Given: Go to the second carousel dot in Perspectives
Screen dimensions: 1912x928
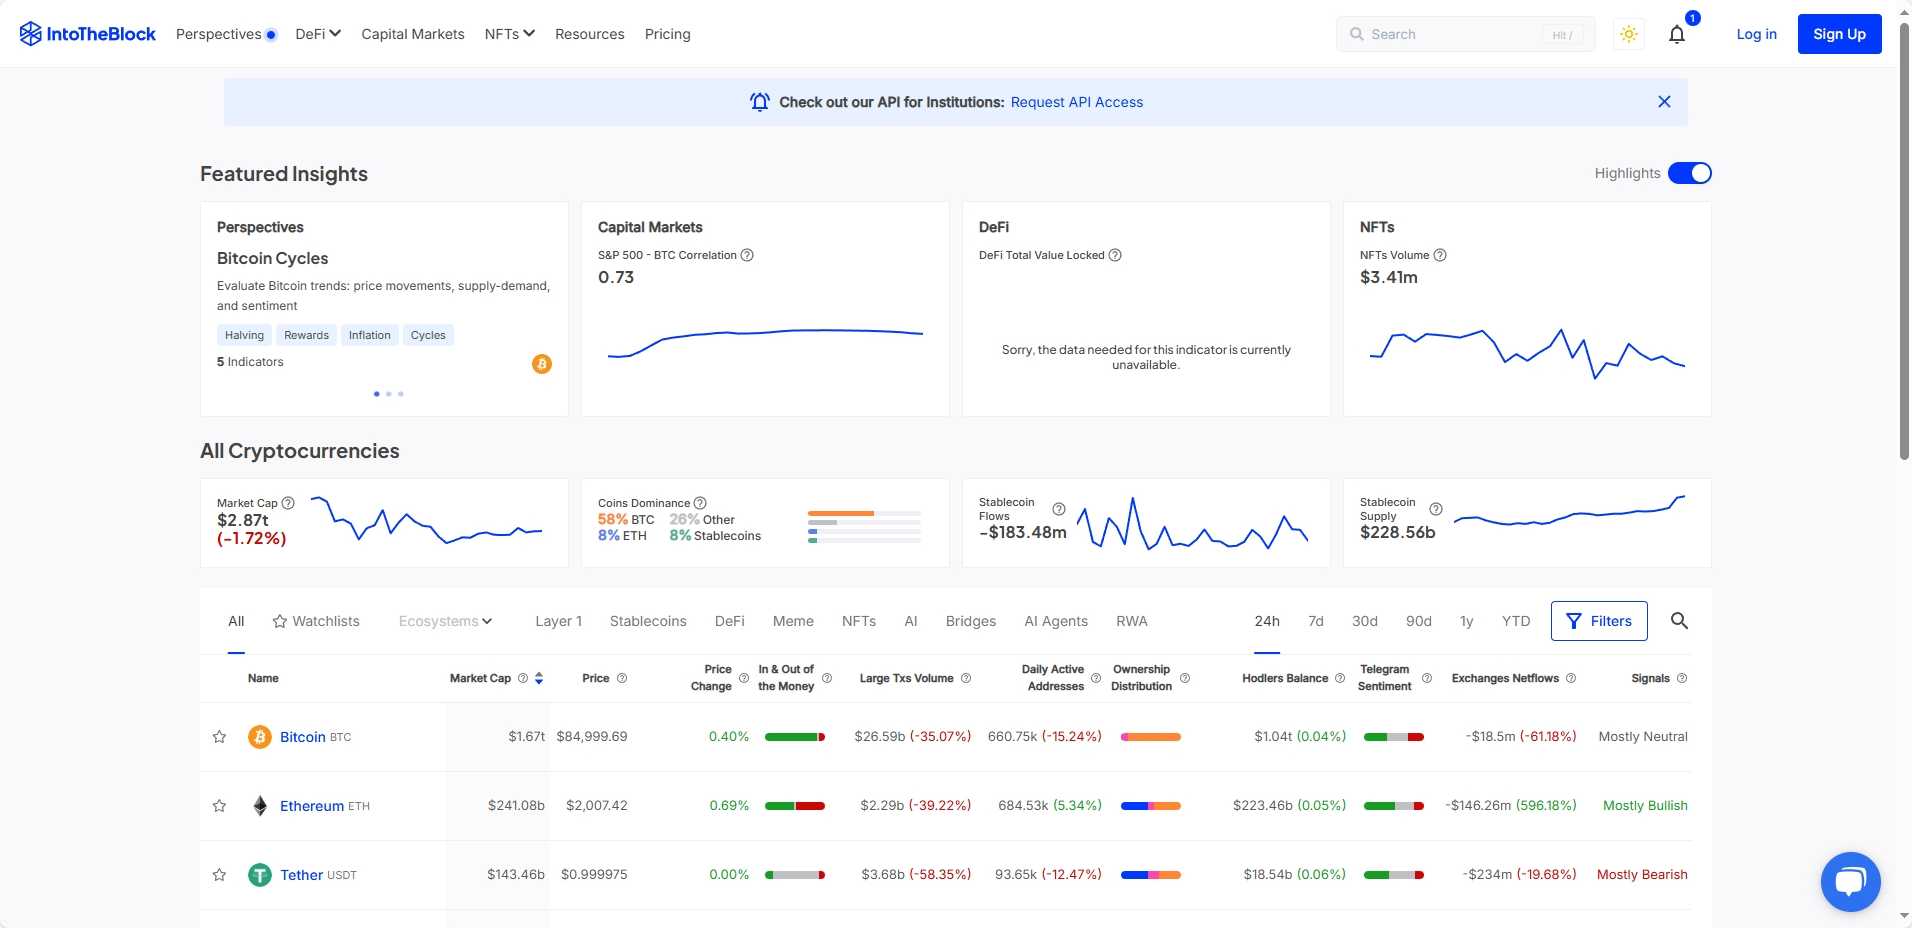Looking at the screenshot, I should 389,394.
